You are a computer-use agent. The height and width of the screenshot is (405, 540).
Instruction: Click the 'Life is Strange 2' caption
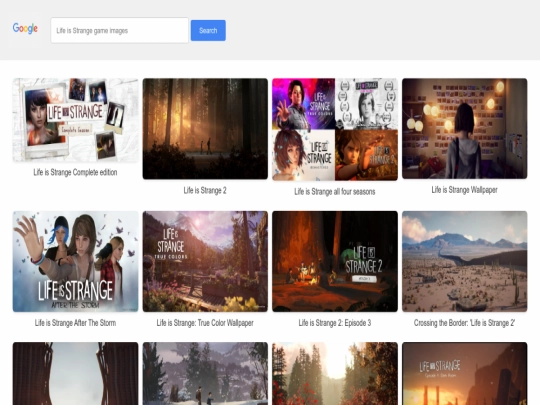click(x=205, y=190)
